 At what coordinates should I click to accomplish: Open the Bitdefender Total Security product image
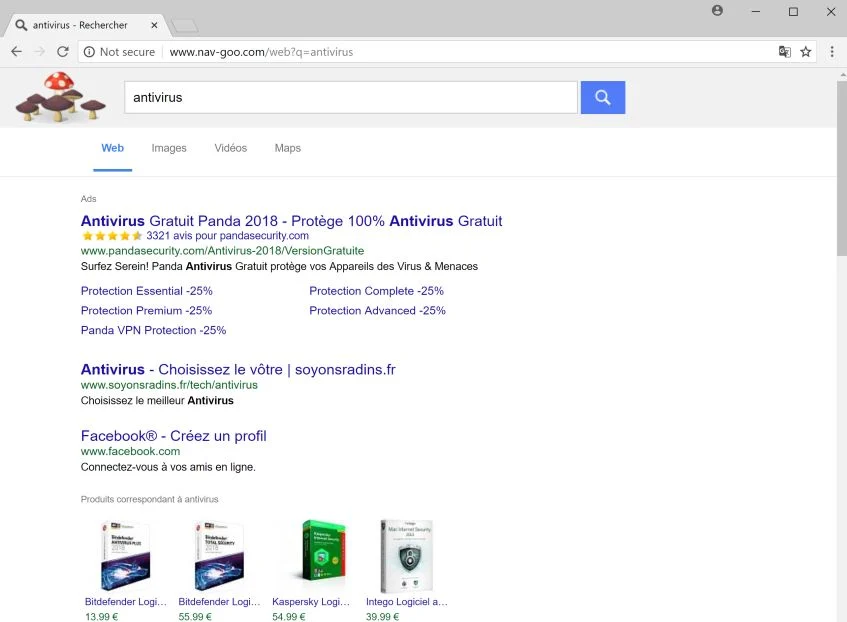click(219, 556)
